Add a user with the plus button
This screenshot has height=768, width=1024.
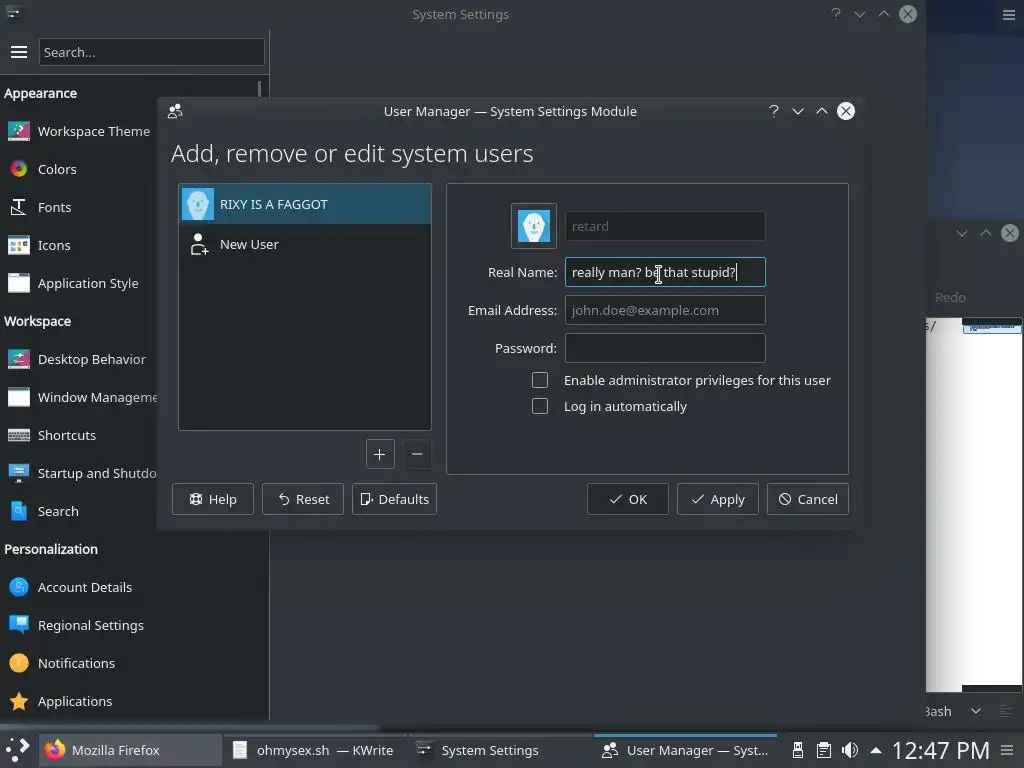click(x=380, y=454)
